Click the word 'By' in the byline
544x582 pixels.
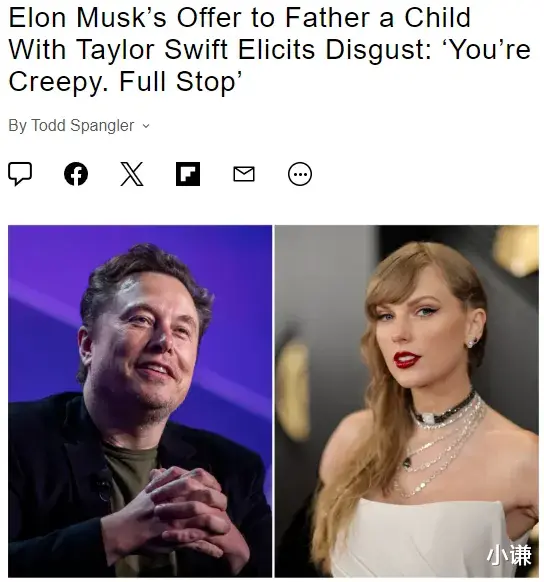(17, 125)
